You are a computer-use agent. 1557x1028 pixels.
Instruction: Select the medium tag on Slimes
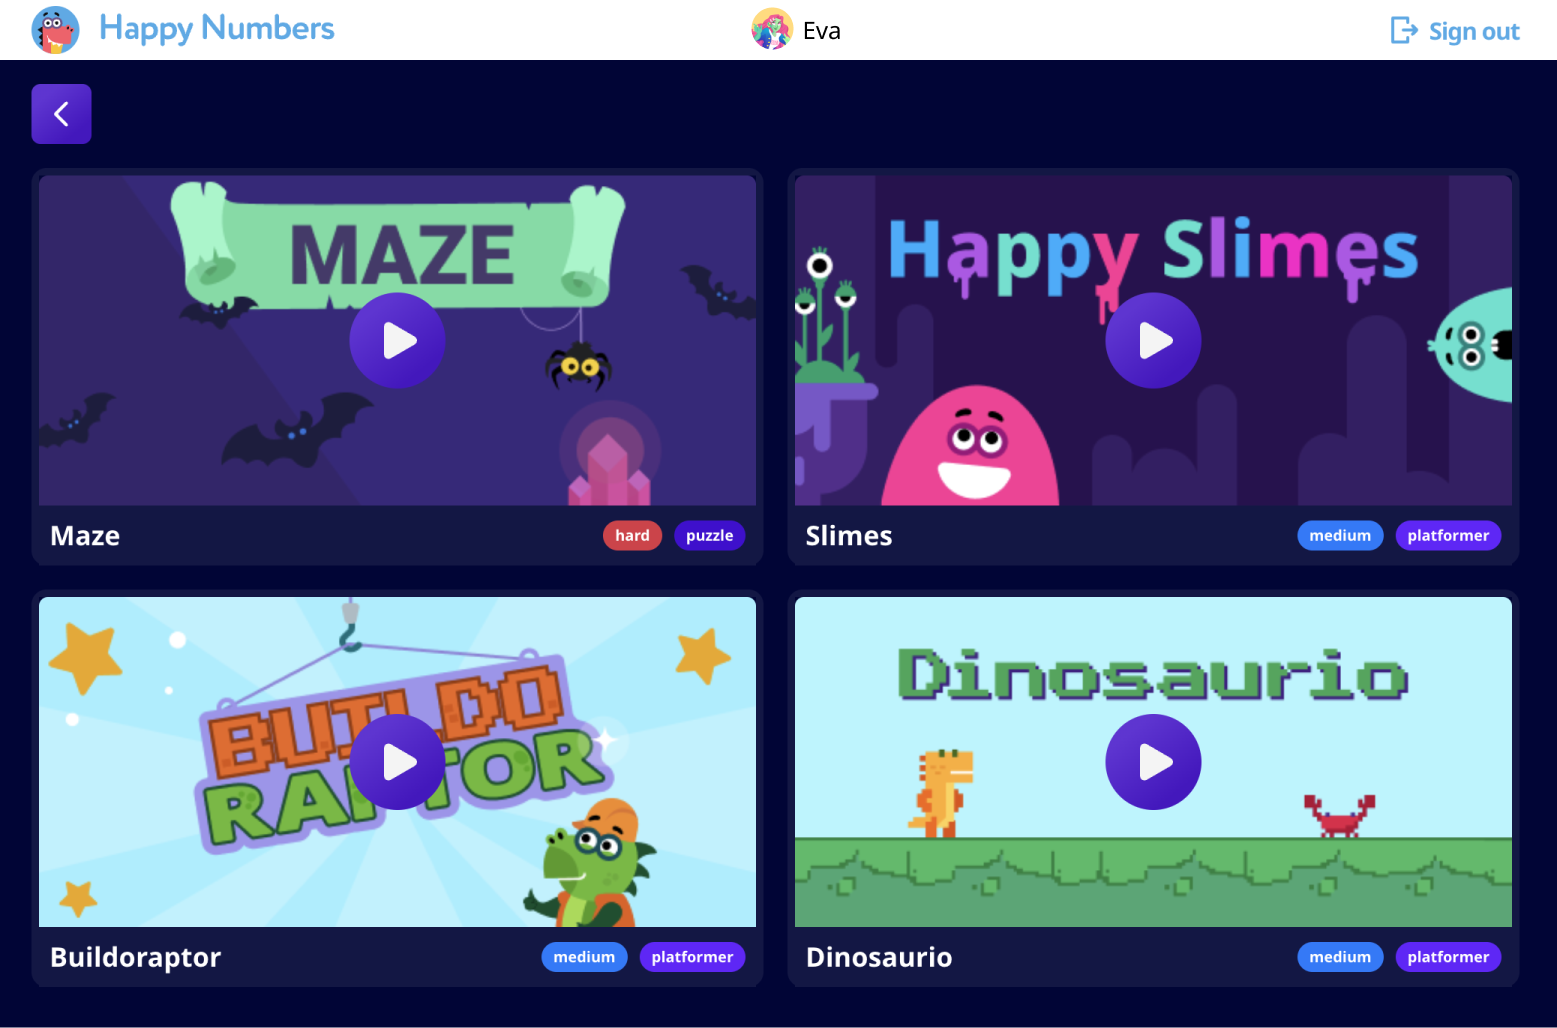[x=1339, y=536]
